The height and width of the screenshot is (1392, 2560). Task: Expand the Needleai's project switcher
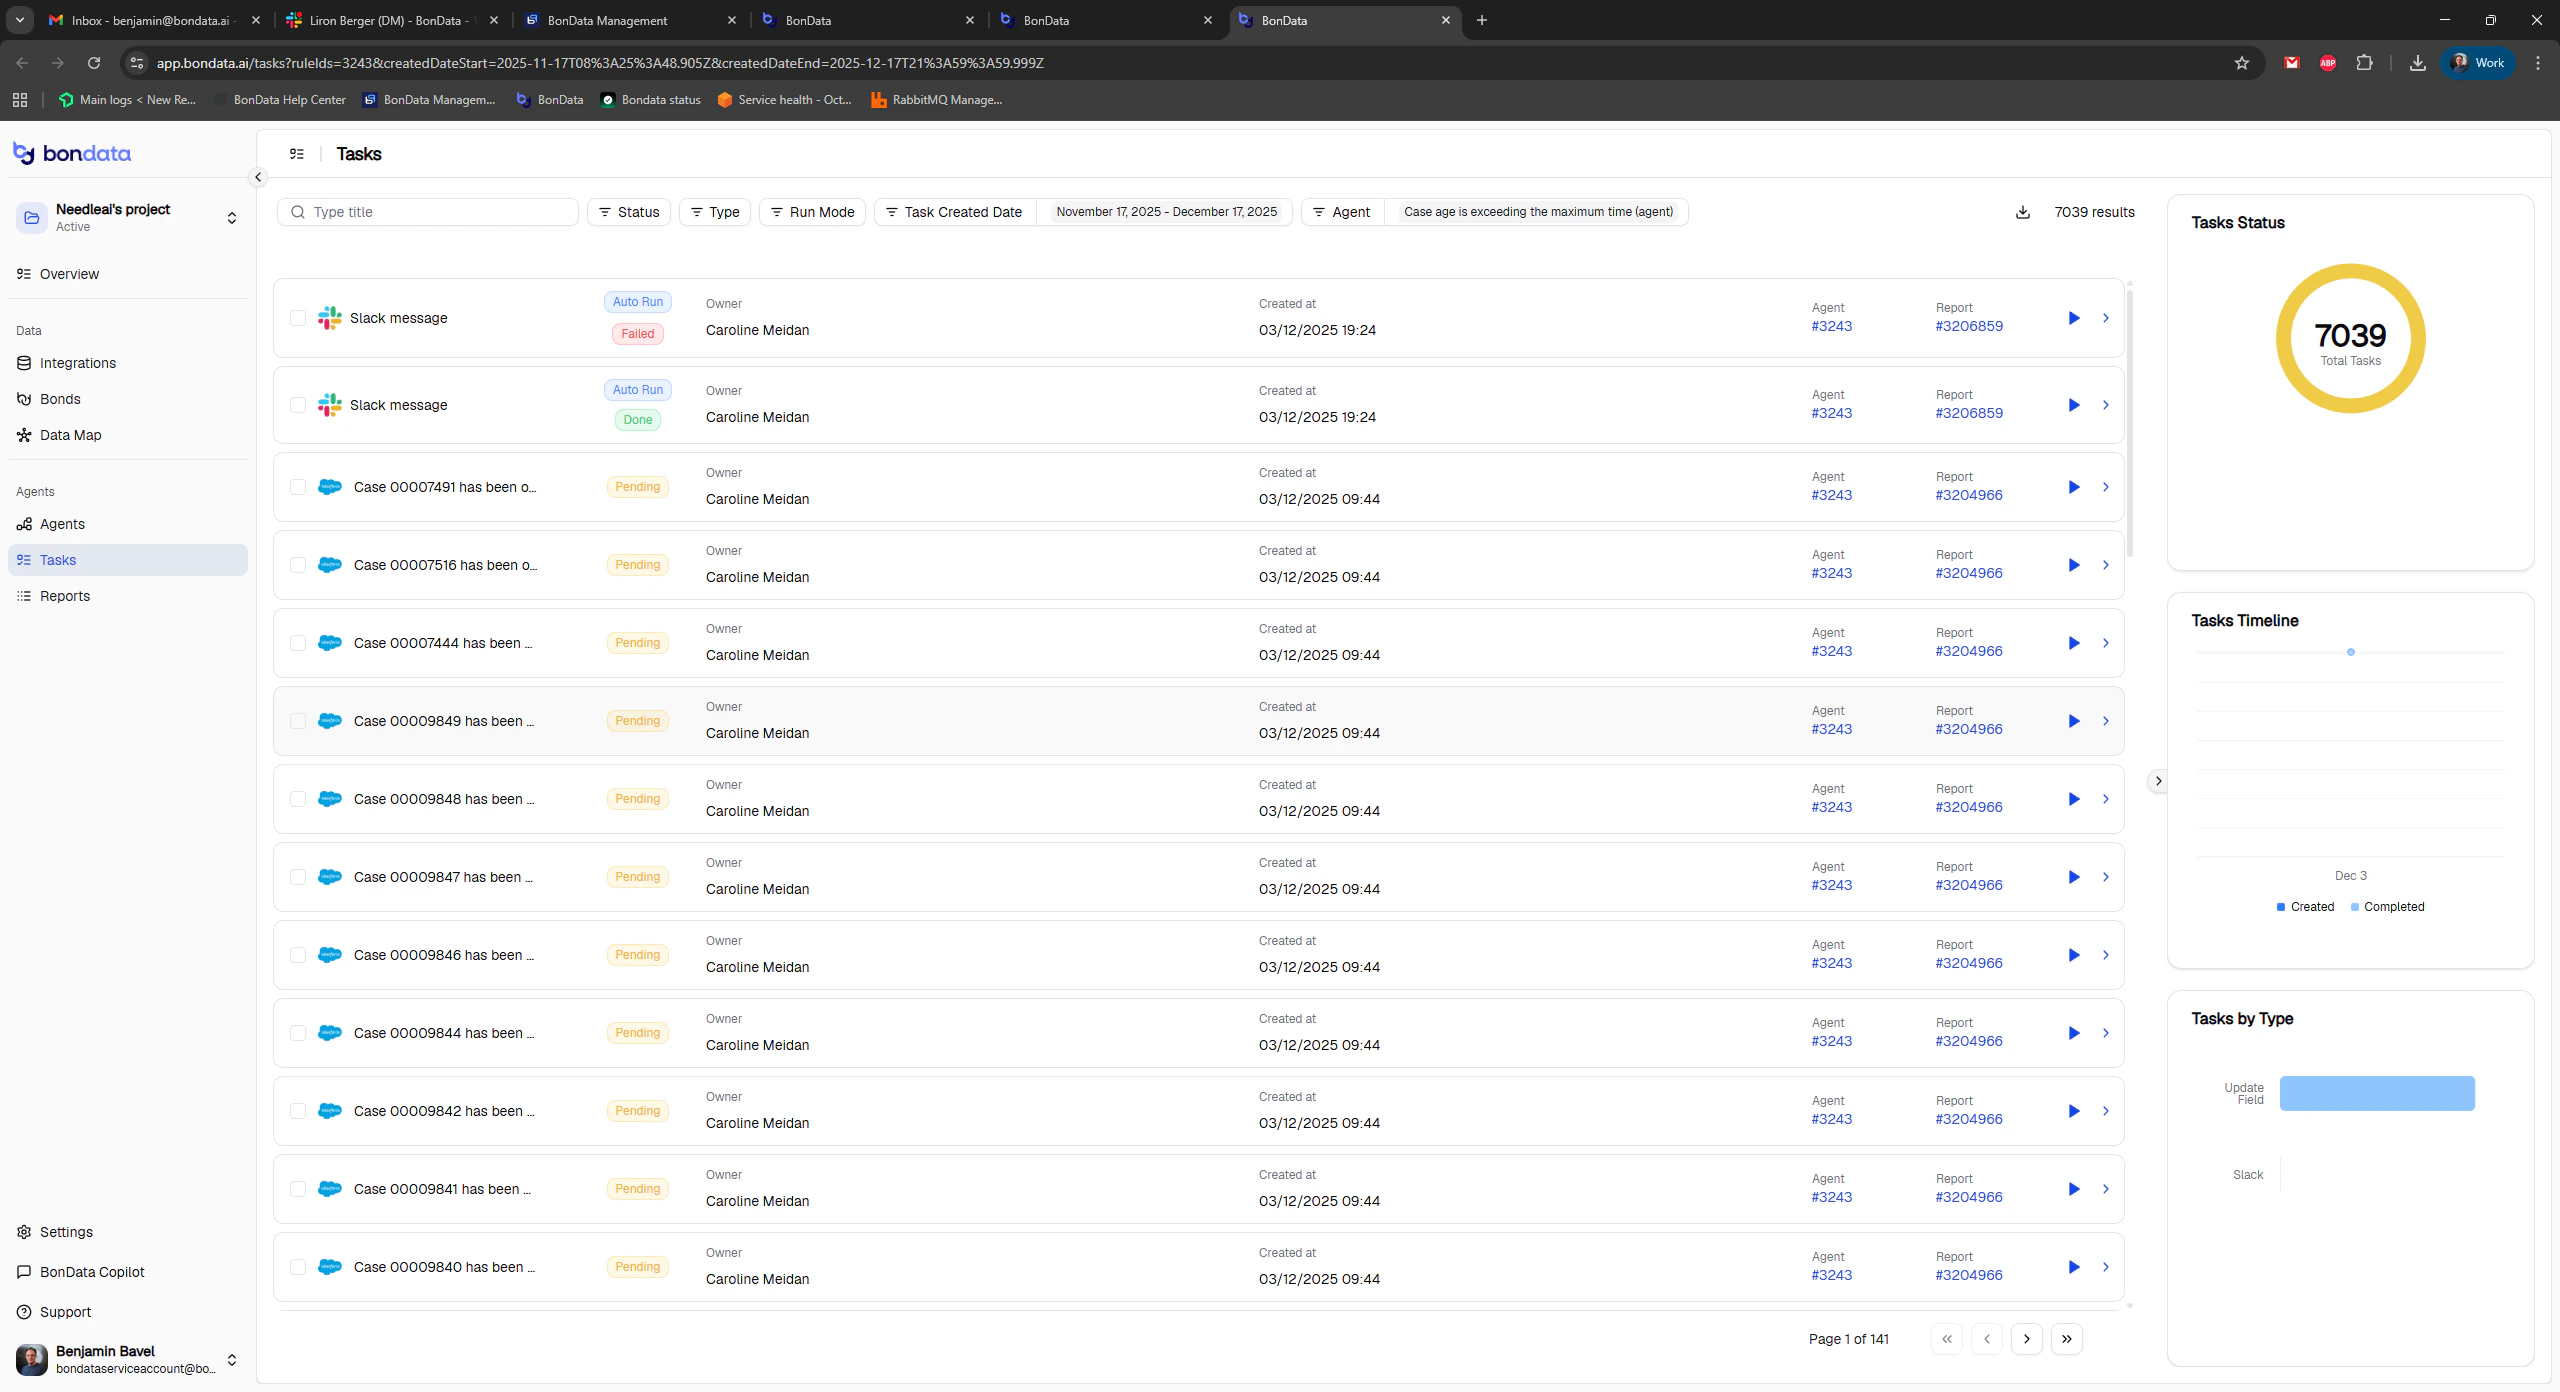231,218
